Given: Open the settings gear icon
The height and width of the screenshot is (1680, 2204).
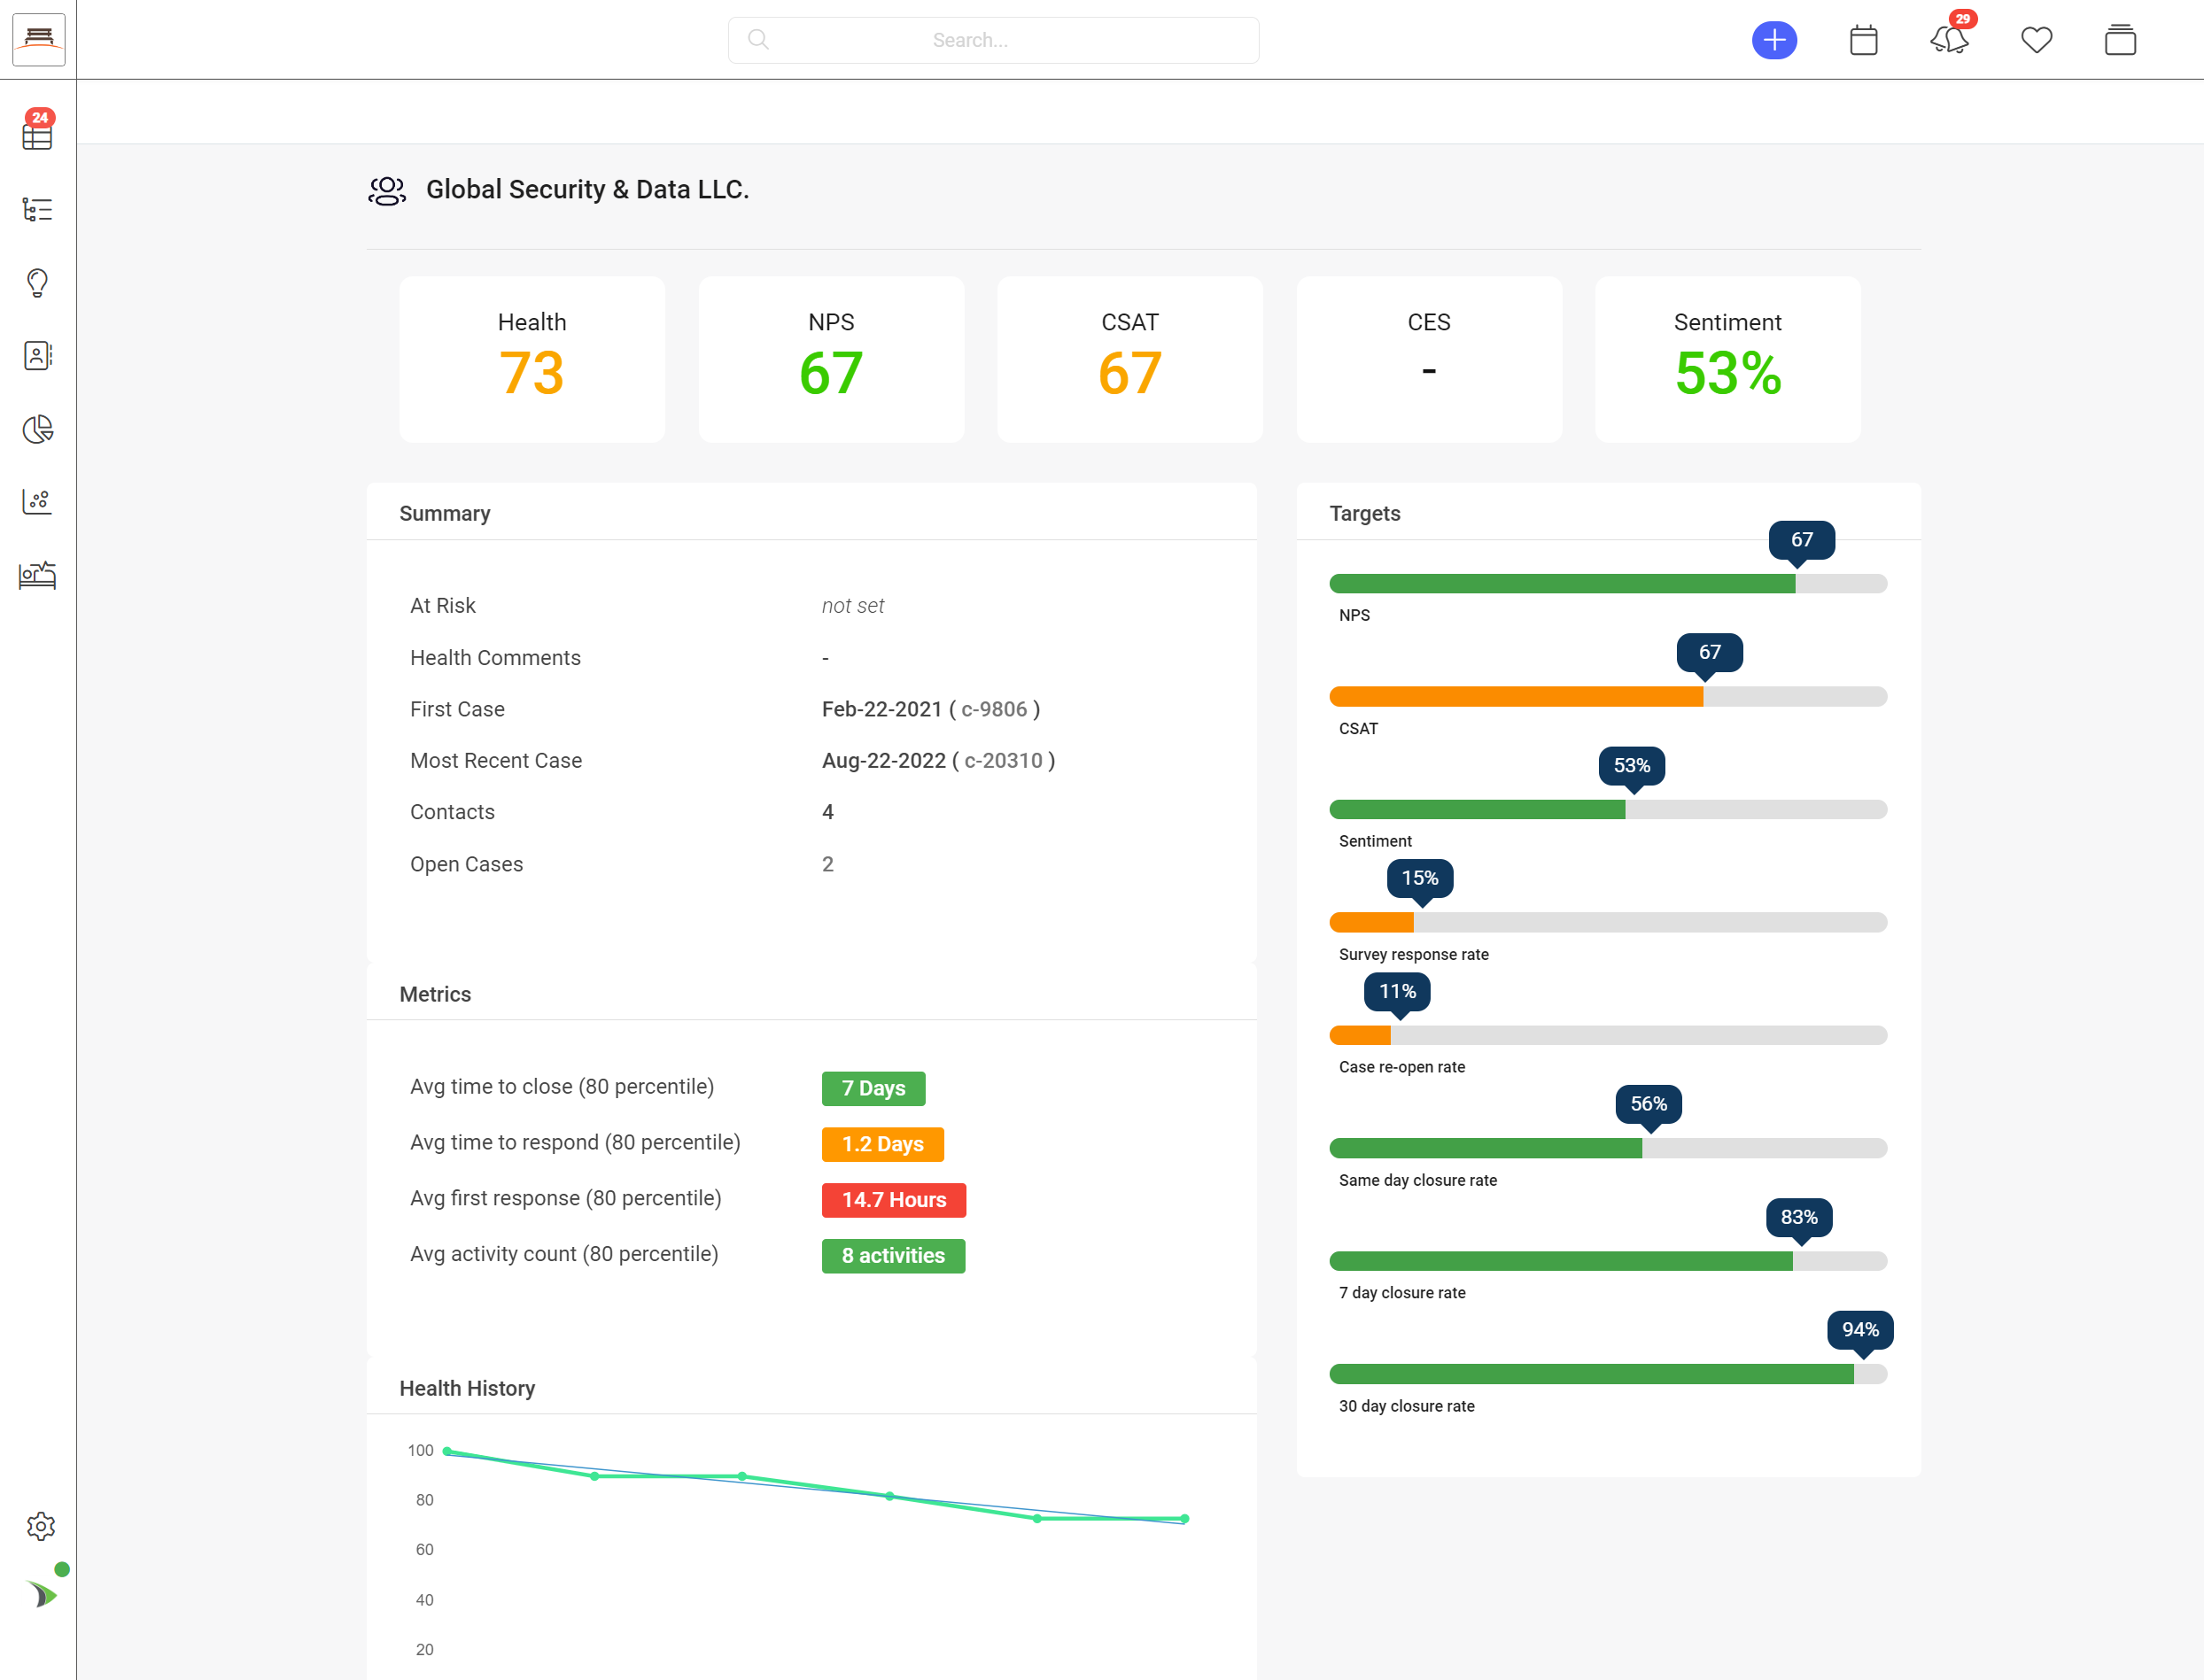Looking at the screenshot, I should (x=40, y=1526).
